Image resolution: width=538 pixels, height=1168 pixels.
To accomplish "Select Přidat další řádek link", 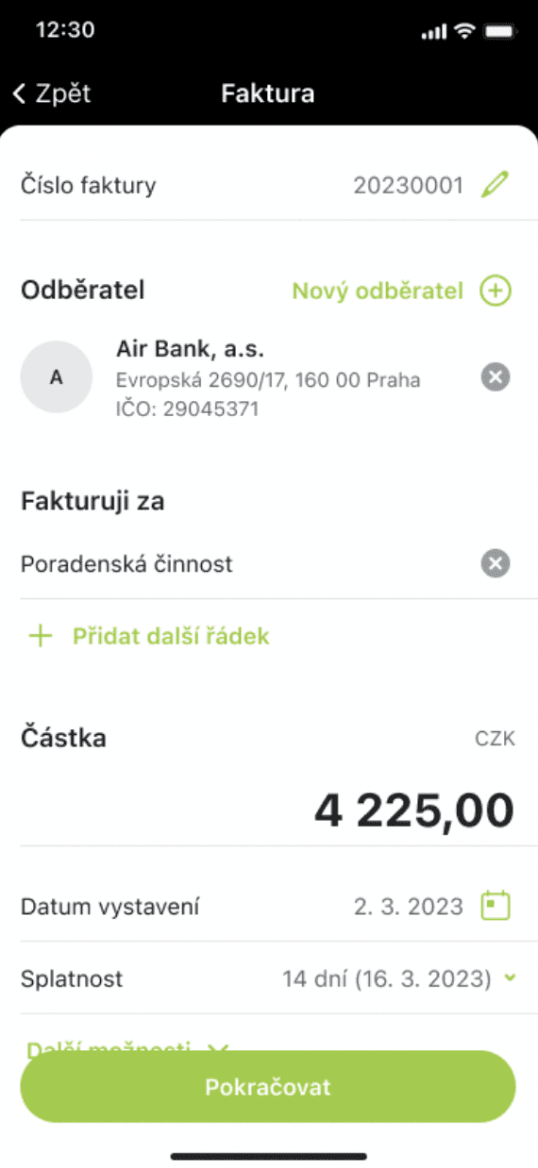I will [x=171, y=636].
